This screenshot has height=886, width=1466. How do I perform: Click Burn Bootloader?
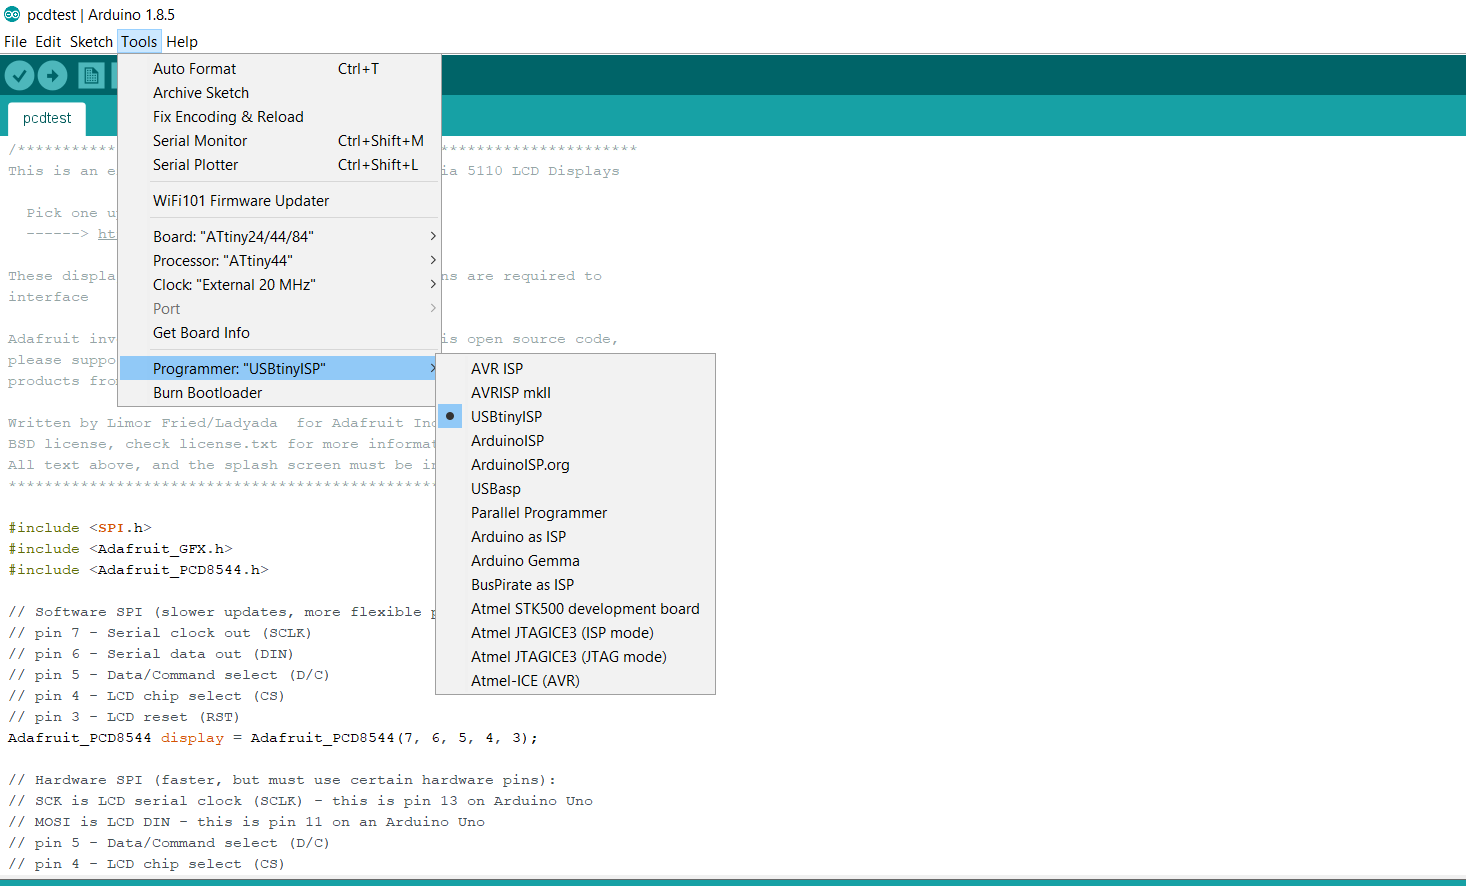tap(279, 393)
